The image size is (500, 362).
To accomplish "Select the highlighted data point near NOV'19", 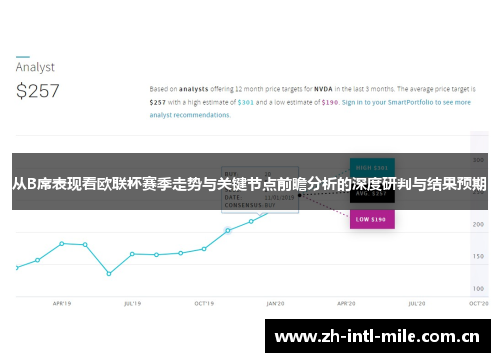I will point(228,230).
